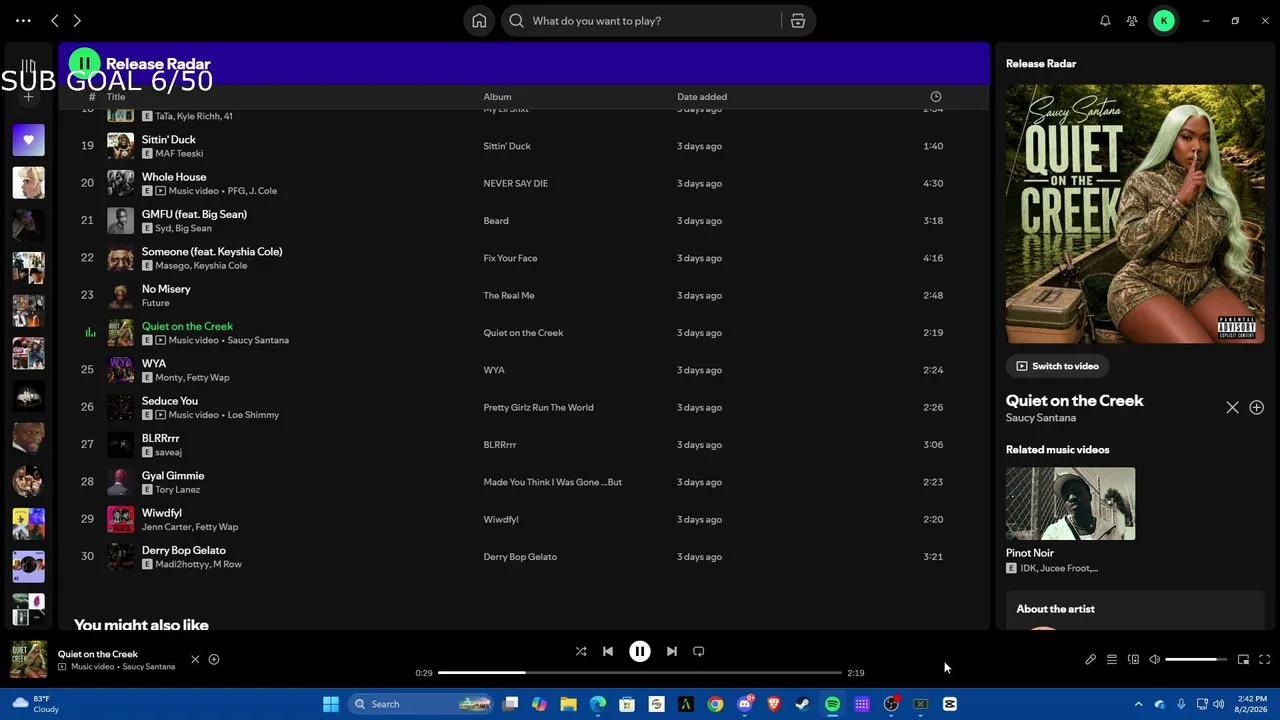Pause playlist with the green header button

point(85,64)
